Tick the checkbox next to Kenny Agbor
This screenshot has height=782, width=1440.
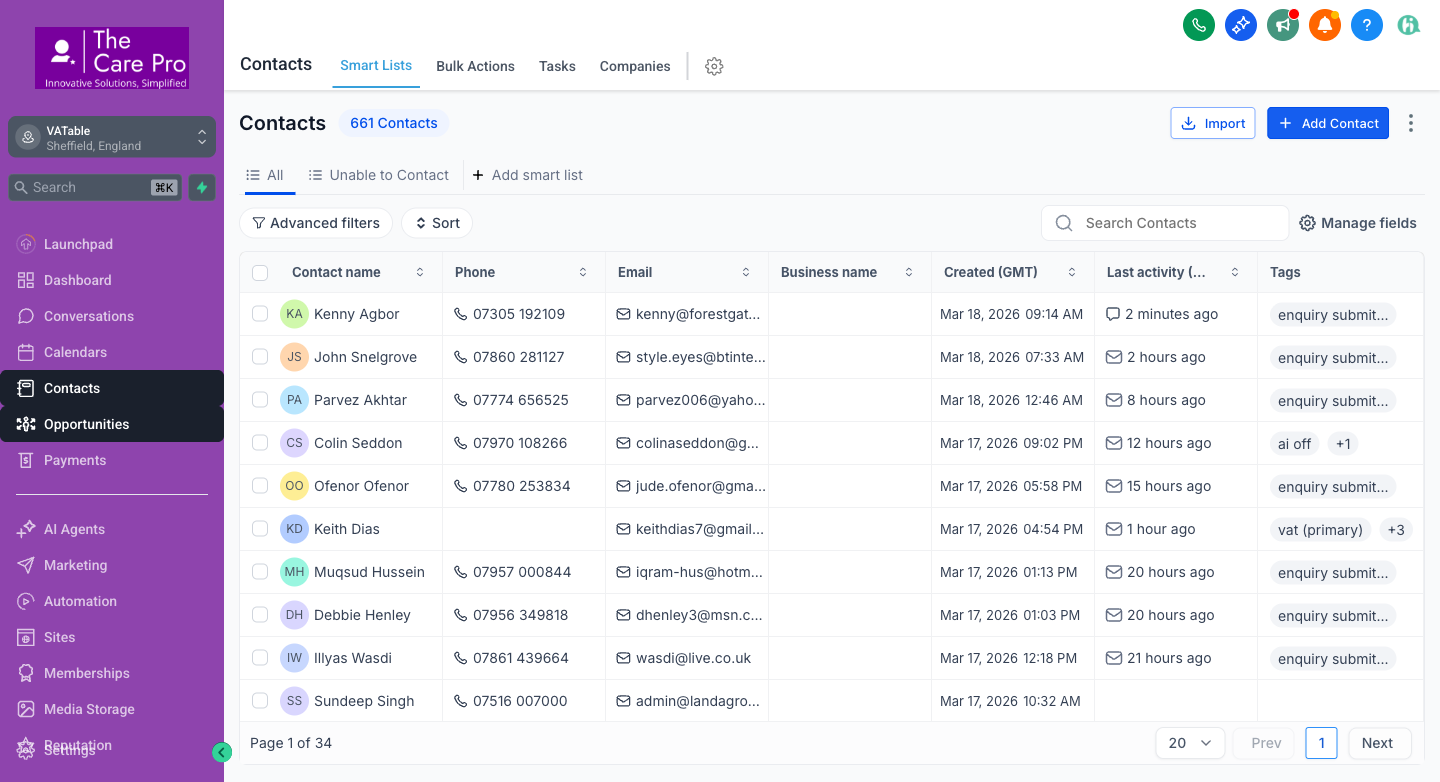pyautogui.click(x=260, y=313)
